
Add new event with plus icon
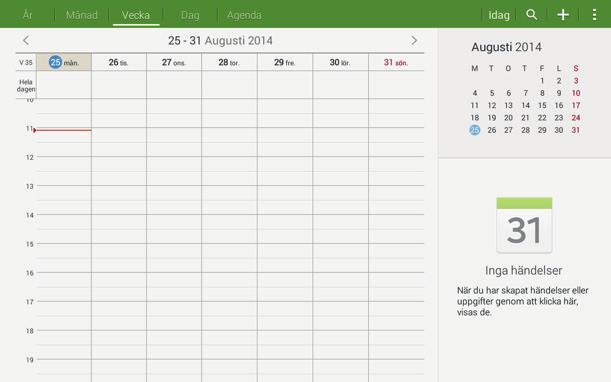coord(563,15)
